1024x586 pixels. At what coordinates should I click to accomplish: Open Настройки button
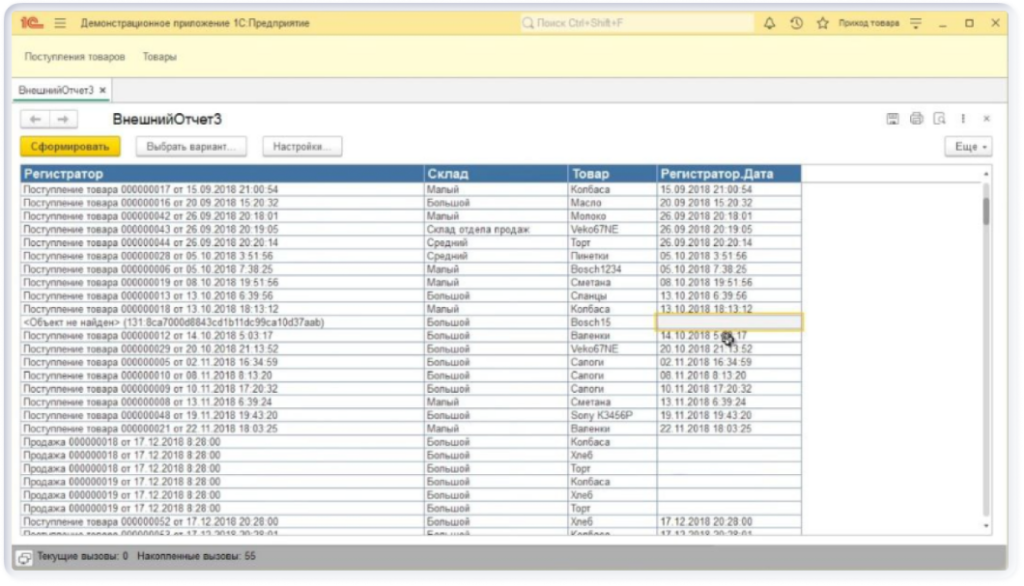point(301,147)
